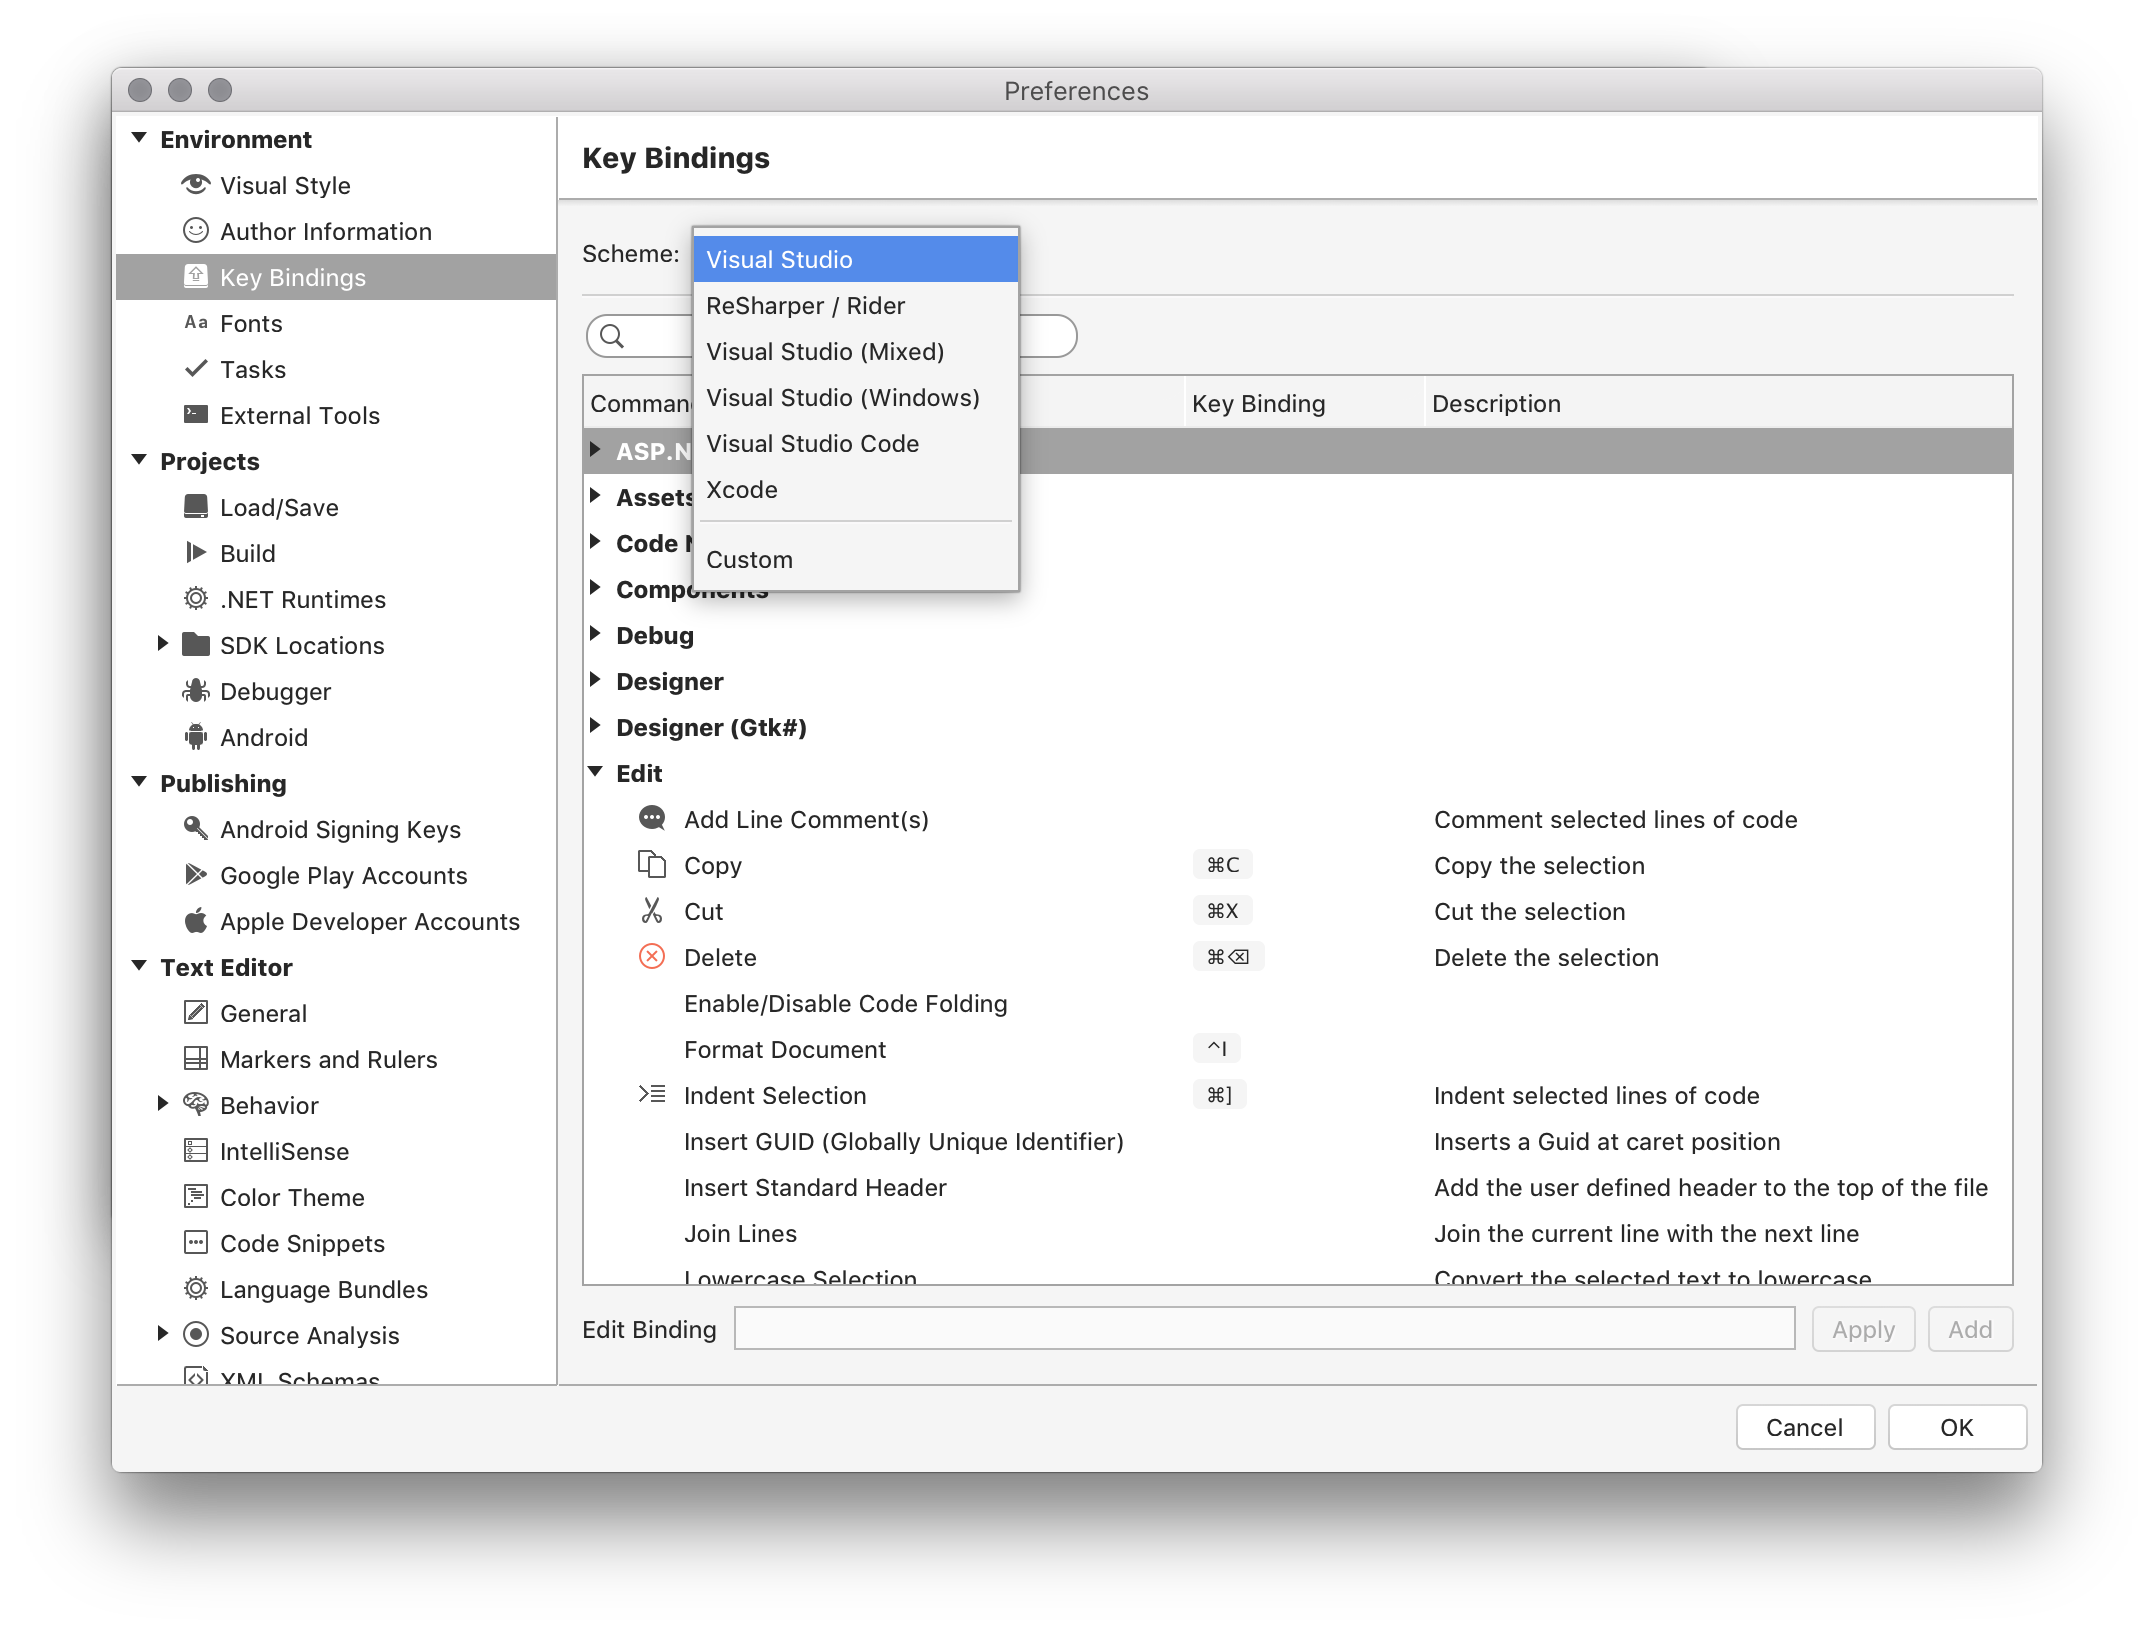The height and width of the screenshot is (1632, 2154).
Task: Click the Key Bindings sidebar icon
Action: tap(196, 277)
